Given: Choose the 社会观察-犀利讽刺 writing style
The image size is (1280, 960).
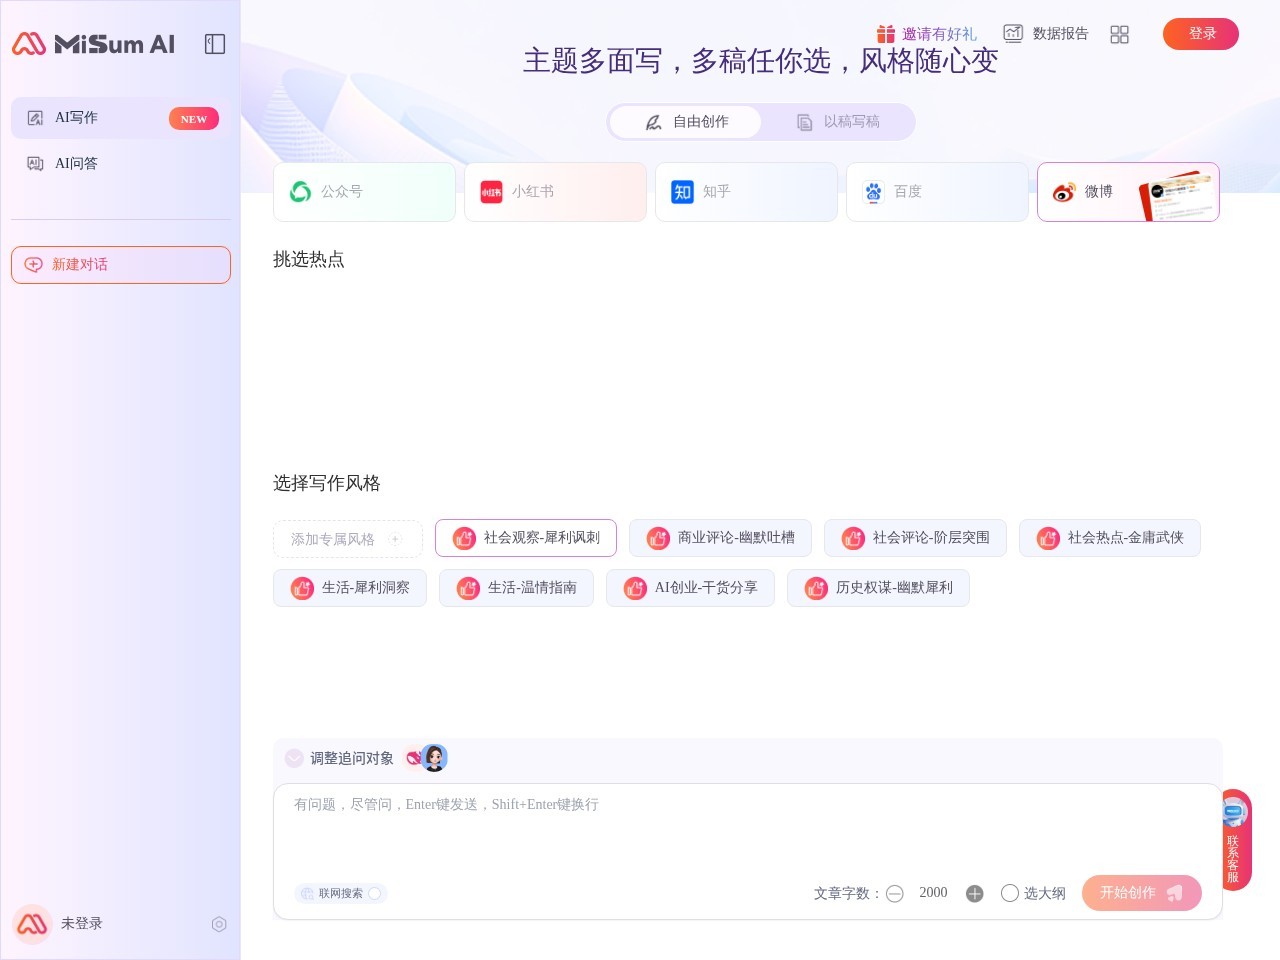Looking at the screenshot, I should pos(526,538).
